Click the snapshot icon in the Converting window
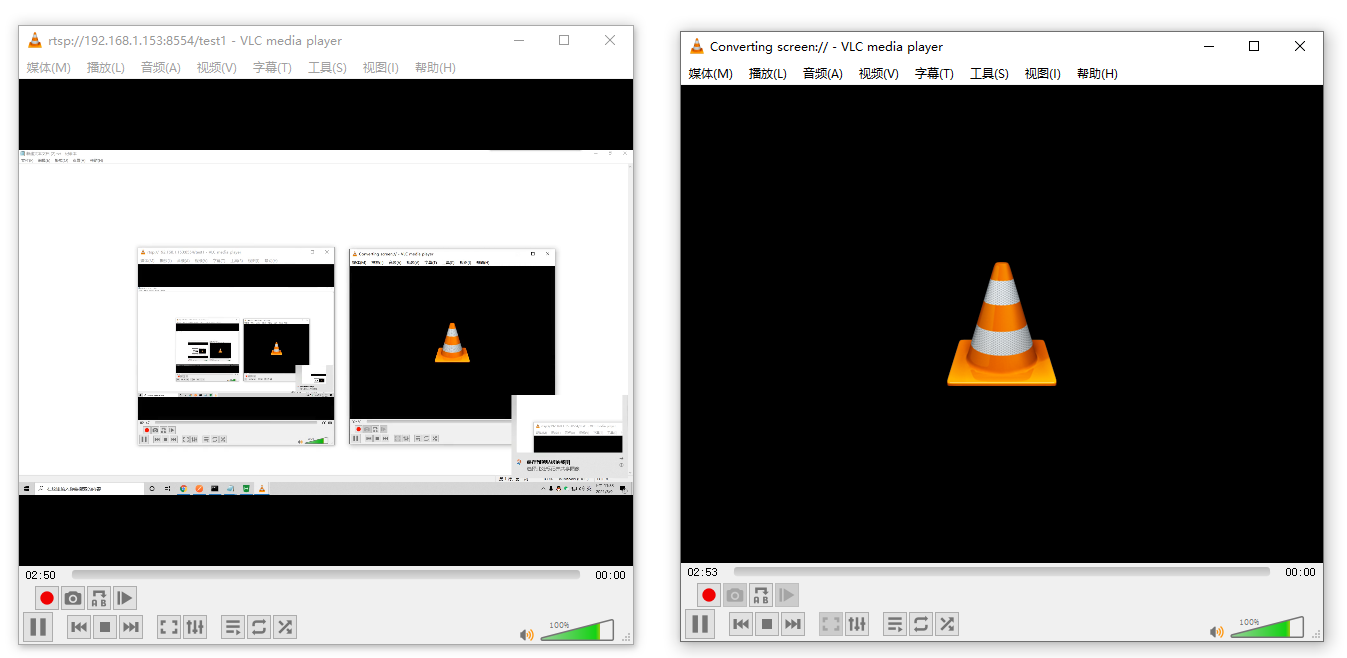This screenshot has height=658, width=1347. [x=735, y=595]
